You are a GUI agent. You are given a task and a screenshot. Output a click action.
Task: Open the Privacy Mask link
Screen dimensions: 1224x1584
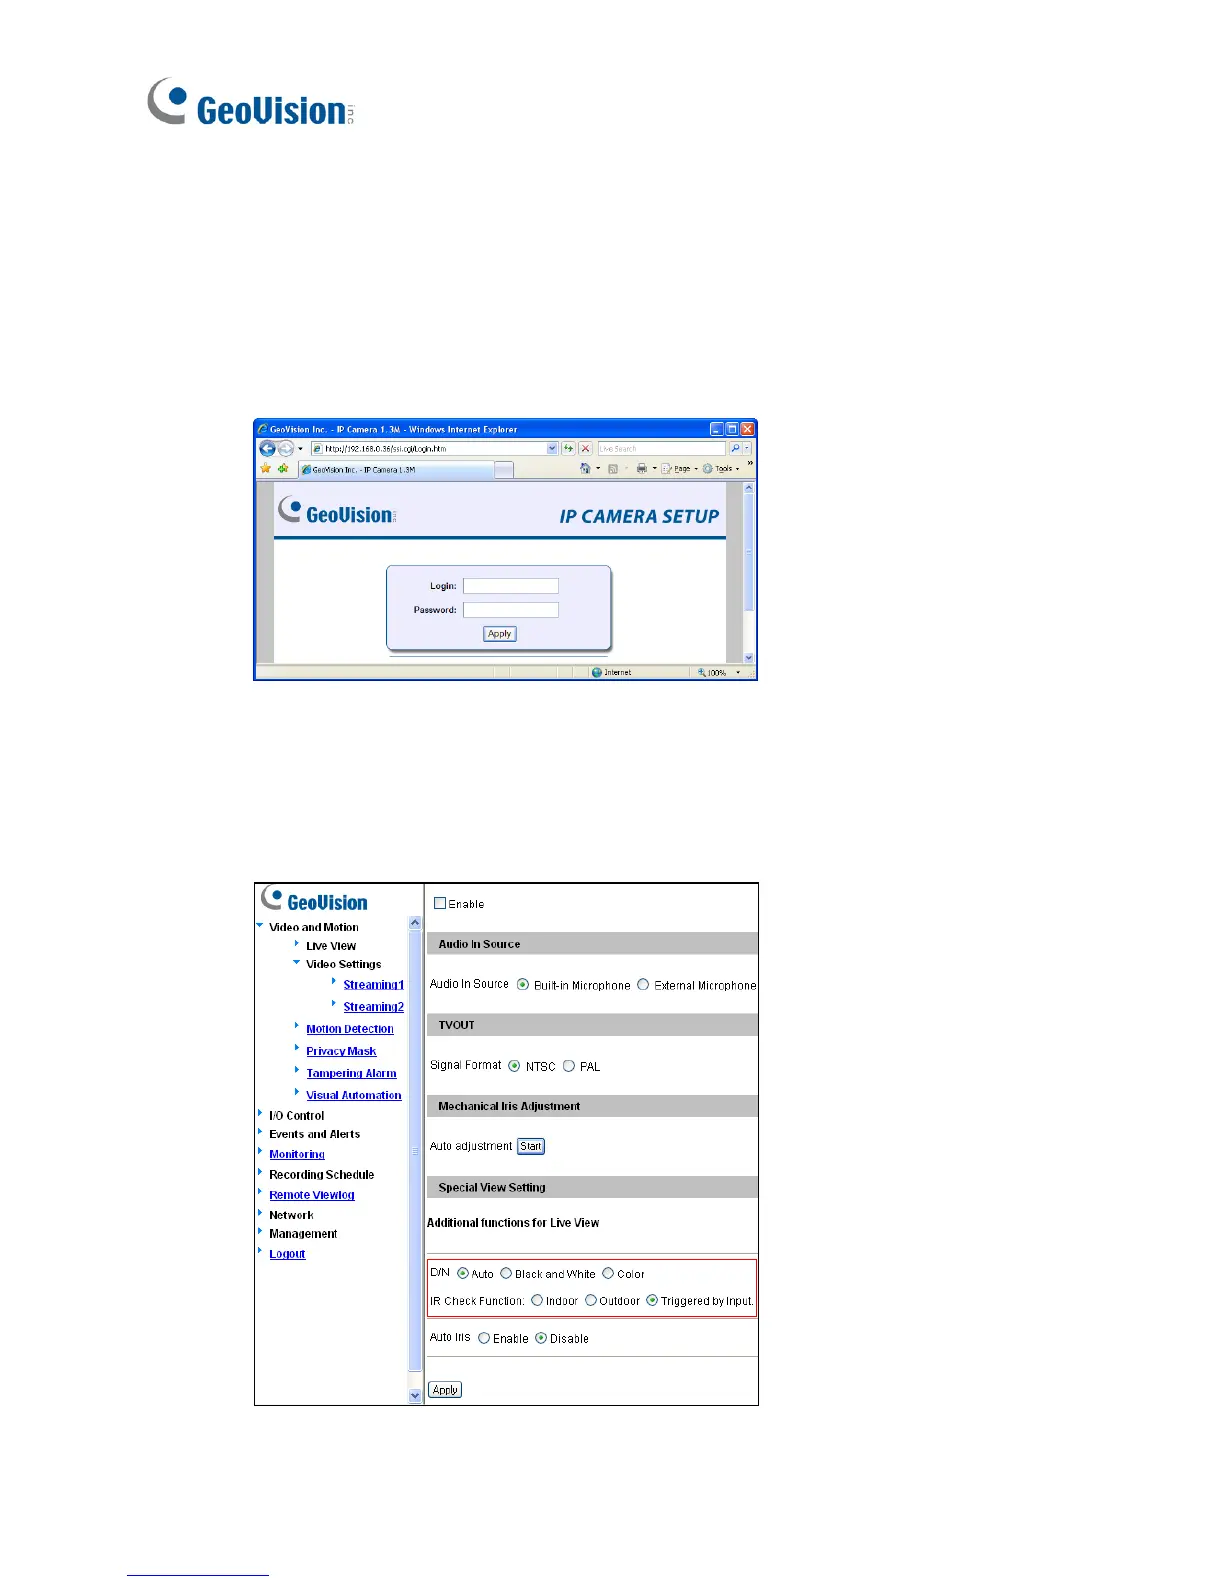point(341,1051)
